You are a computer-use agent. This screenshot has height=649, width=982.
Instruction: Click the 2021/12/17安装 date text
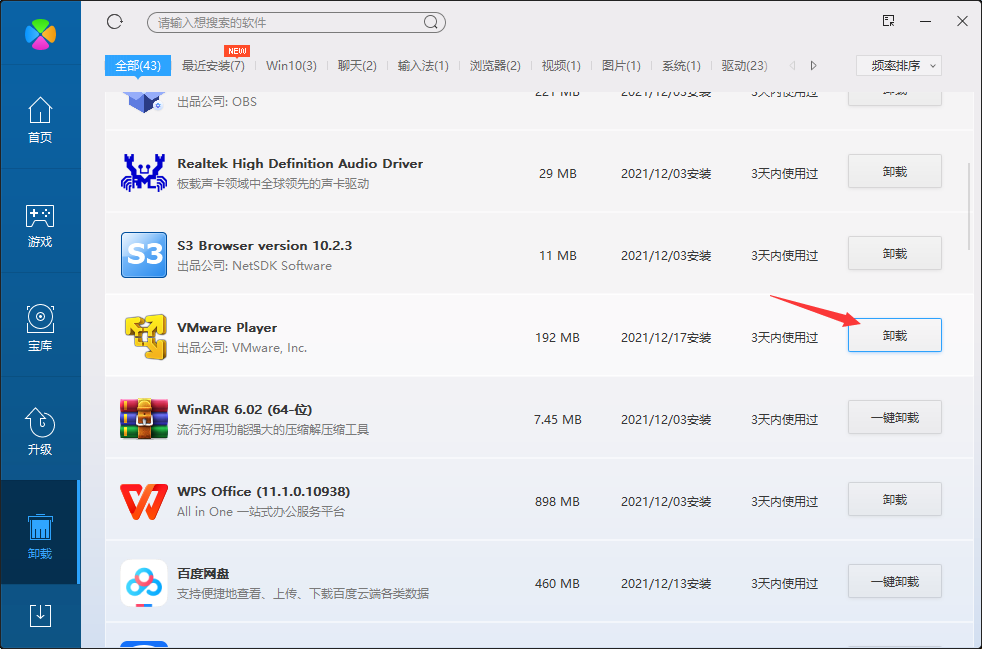(x=666, y=338)
